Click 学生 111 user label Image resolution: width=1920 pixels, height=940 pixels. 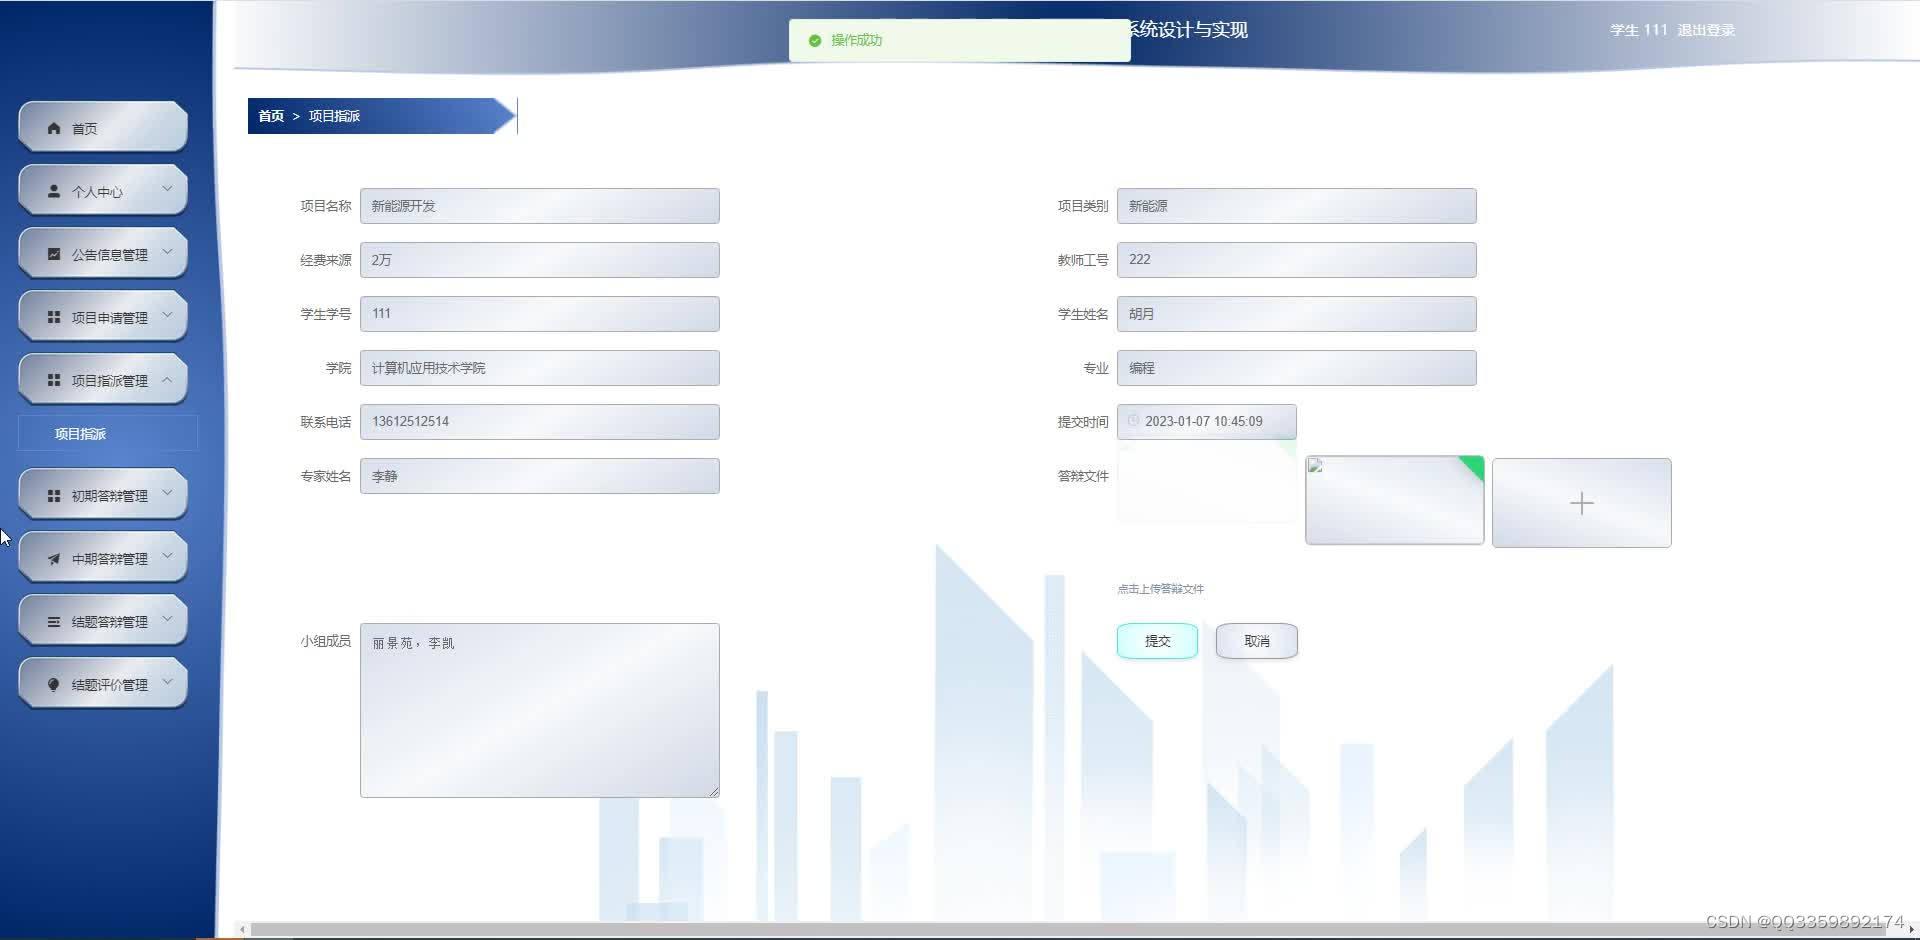tap(1639, 30)
